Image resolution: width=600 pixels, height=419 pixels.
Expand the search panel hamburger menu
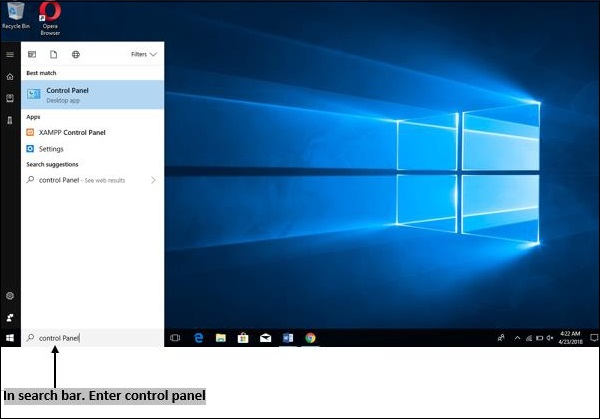point(10,54)
